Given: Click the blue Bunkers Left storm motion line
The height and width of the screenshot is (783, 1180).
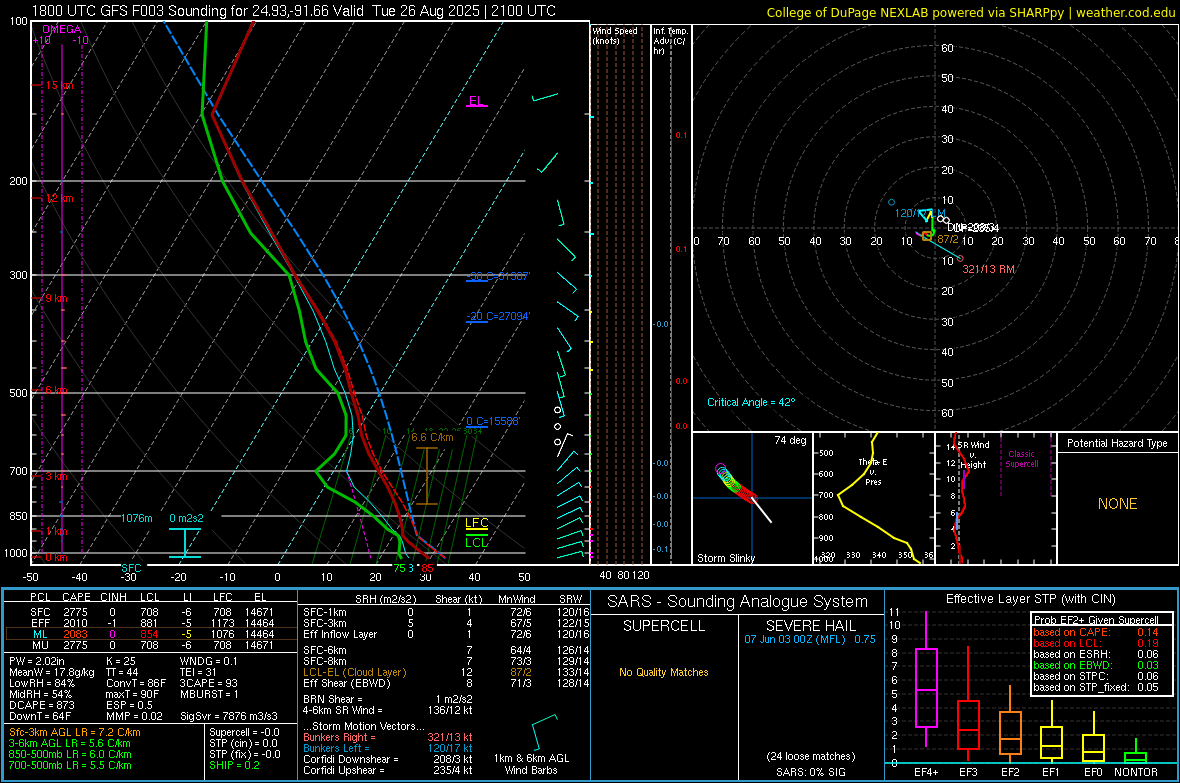Looking at the screenshot, I should coord(388,748).
